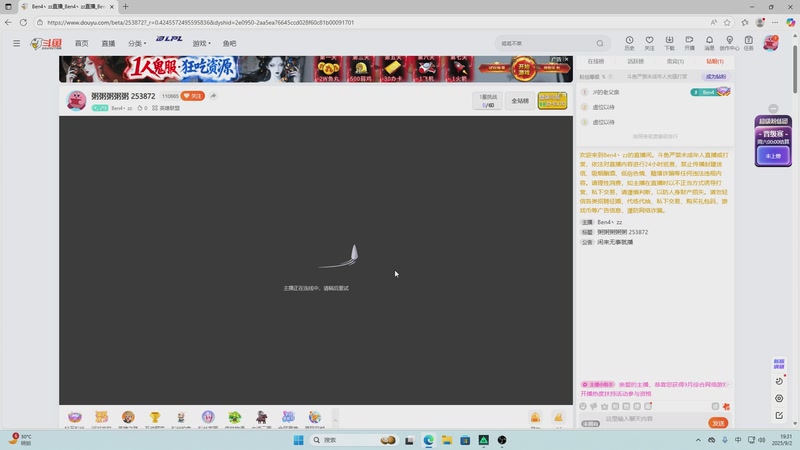This screenshot has width=800, height=450.
Task: Click the 成为钻粉 button
Action: coord(715,77)
